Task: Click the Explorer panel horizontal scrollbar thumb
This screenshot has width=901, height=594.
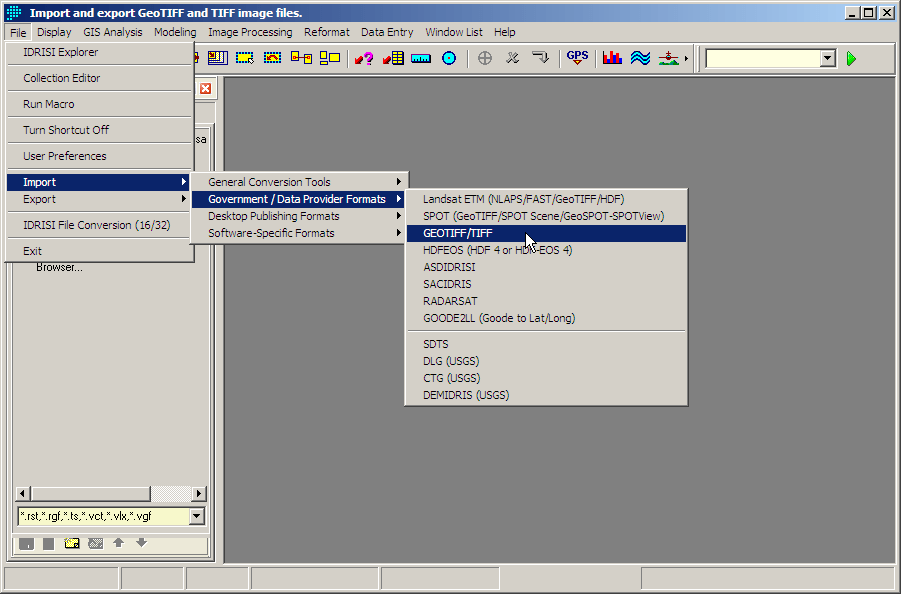Action: point(91,493)
